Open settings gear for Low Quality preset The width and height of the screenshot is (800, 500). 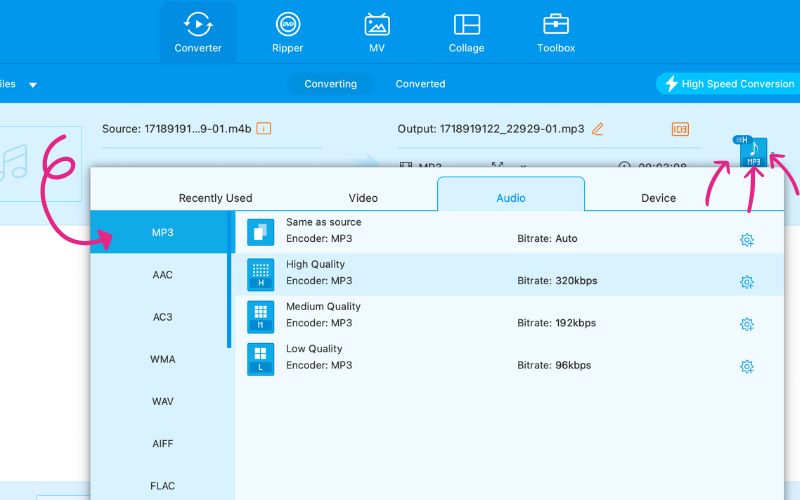click(746, 366)
